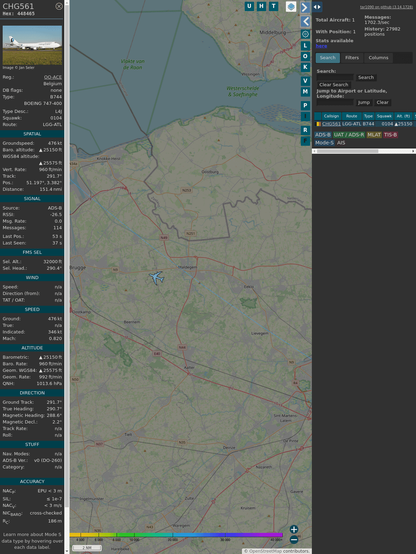Toggle the ADS-B source filter
Viewport: 416px width, 554px height.
pyautogui.click(x=322, y=135)
